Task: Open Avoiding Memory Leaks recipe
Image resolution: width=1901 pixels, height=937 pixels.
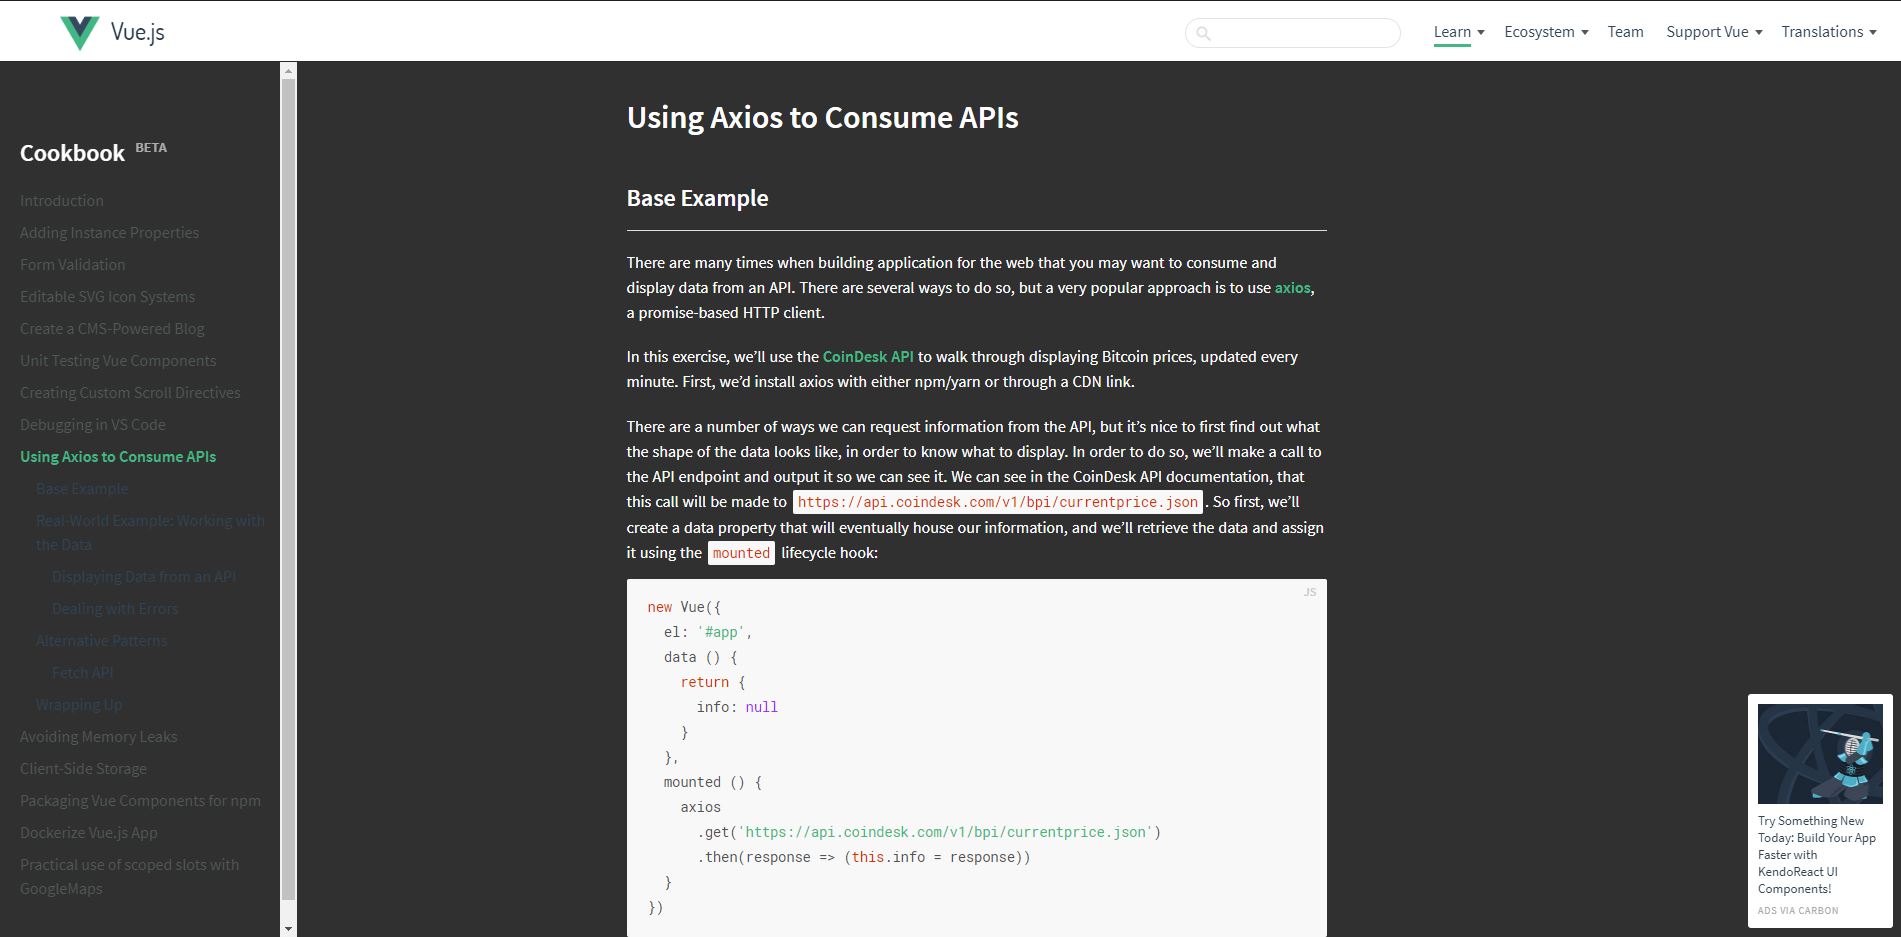Action: 98,737
